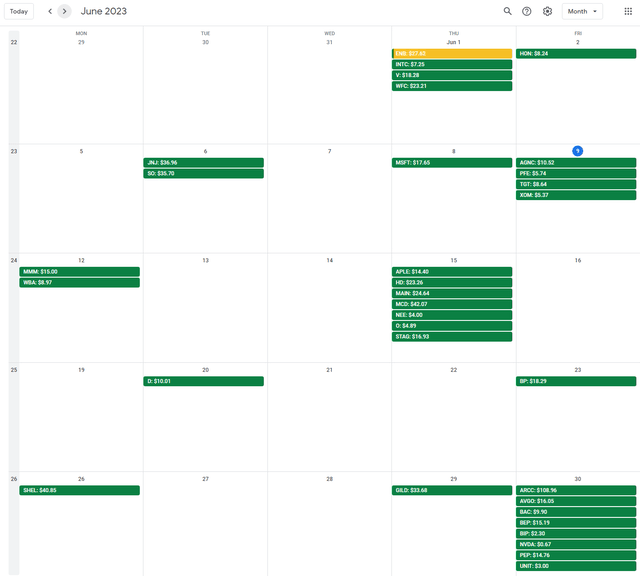Go to the previous month arrow

50,11
